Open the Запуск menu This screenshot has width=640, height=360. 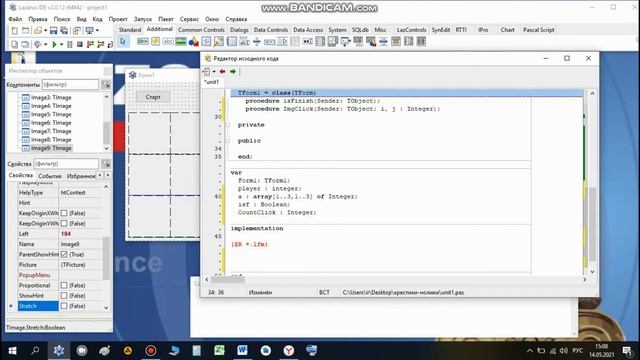143,19
